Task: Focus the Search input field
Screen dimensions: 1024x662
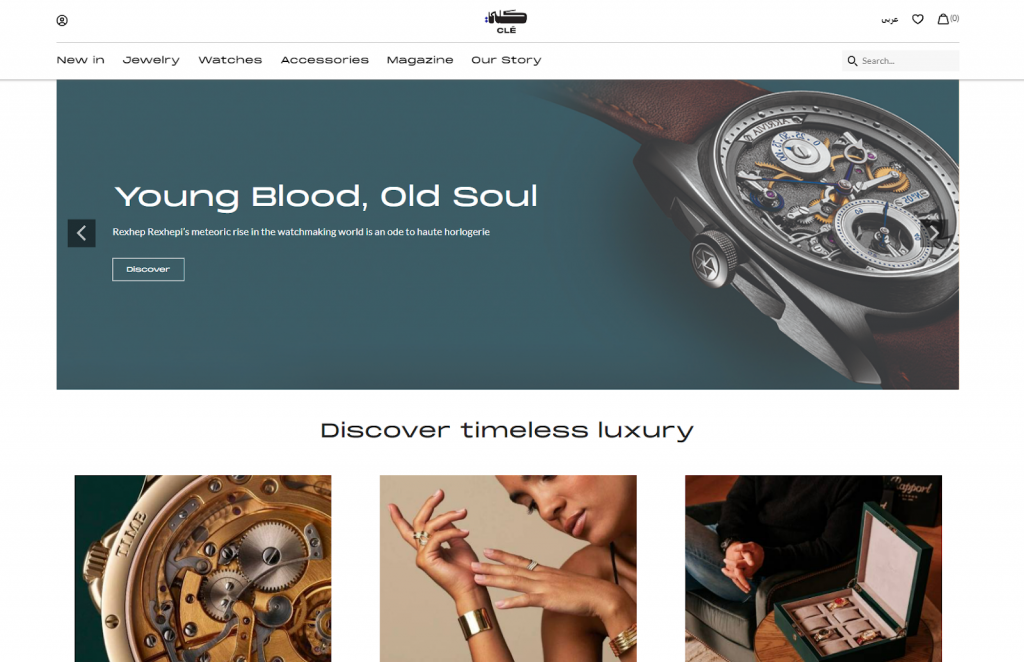Action: pyautogui.click(x=901, y=61)
